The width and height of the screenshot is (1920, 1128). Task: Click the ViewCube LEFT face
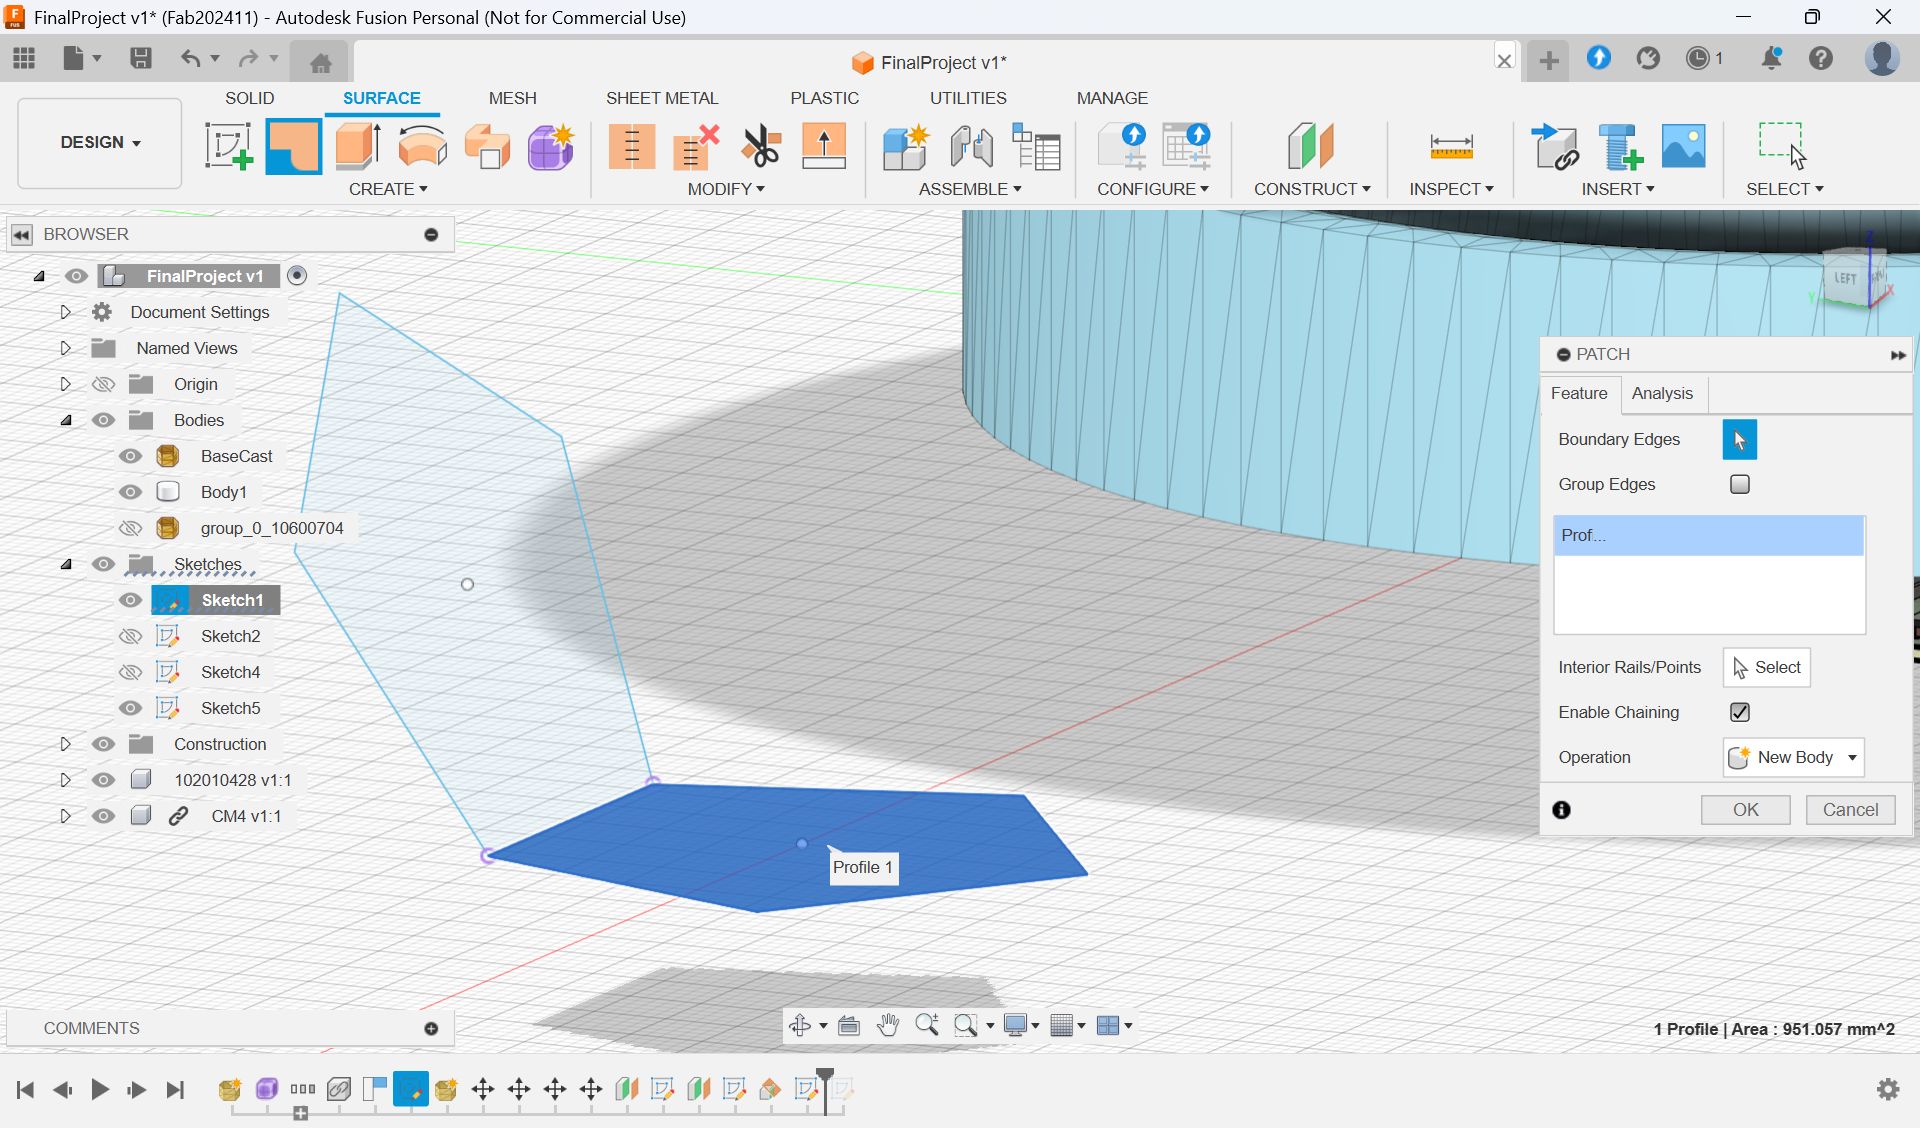[1846, 279]
